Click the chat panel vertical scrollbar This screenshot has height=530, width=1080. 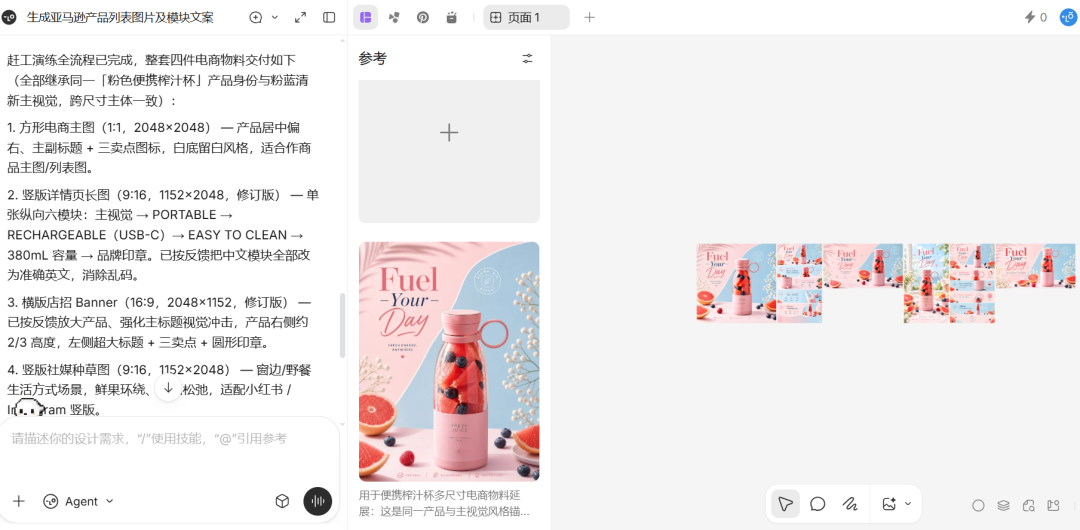pyautogui.click(x=342, y=325)
